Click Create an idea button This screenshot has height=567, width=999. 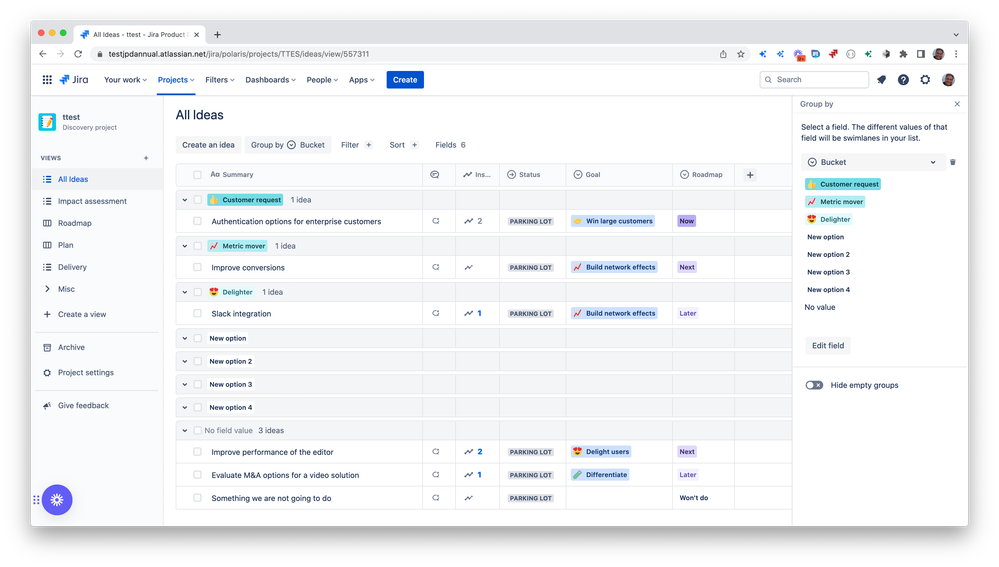(x=208, y=145)
